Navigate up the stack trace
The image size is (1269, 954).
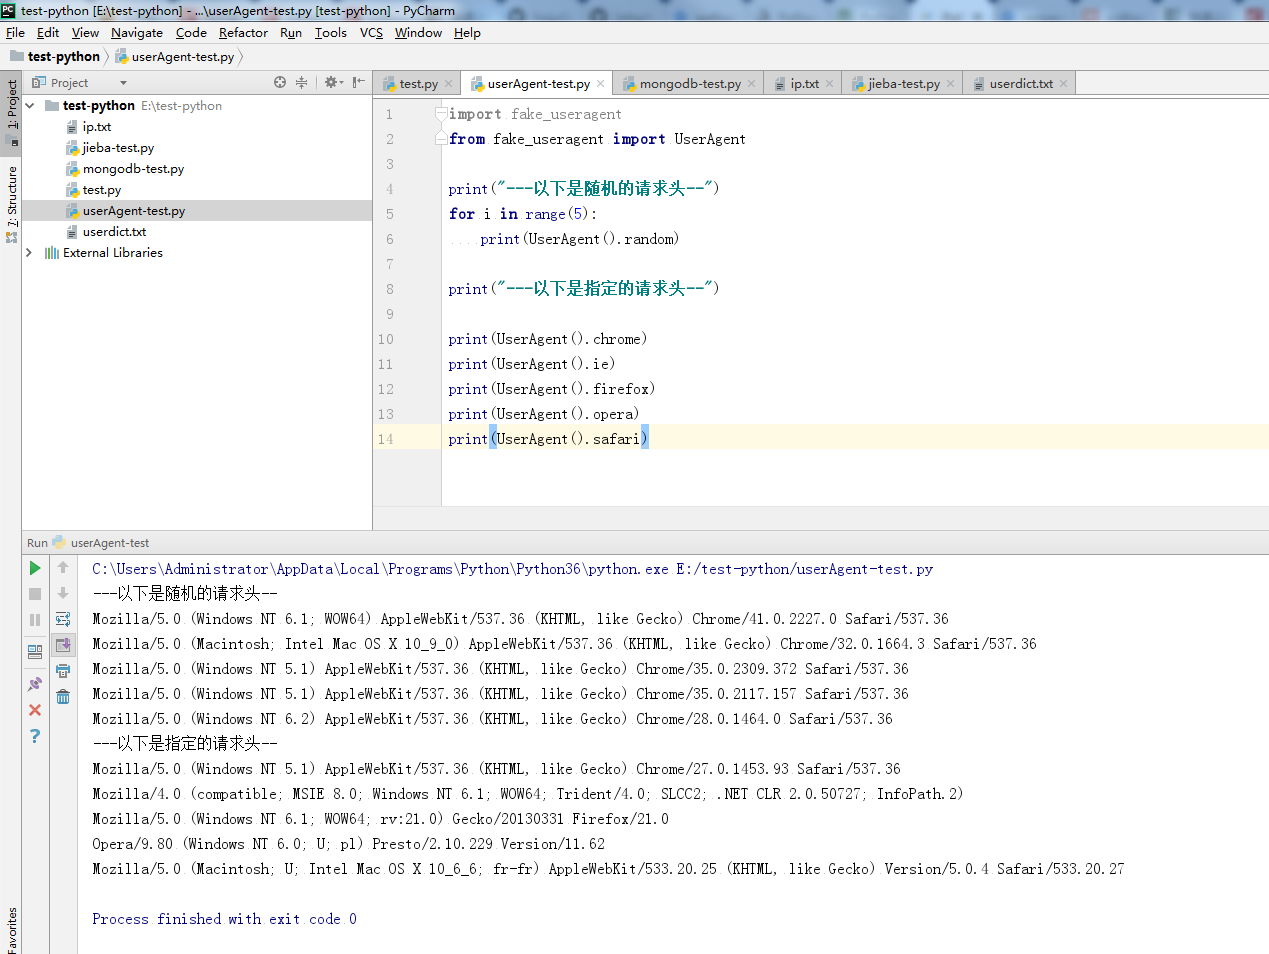tap(63, 570)
